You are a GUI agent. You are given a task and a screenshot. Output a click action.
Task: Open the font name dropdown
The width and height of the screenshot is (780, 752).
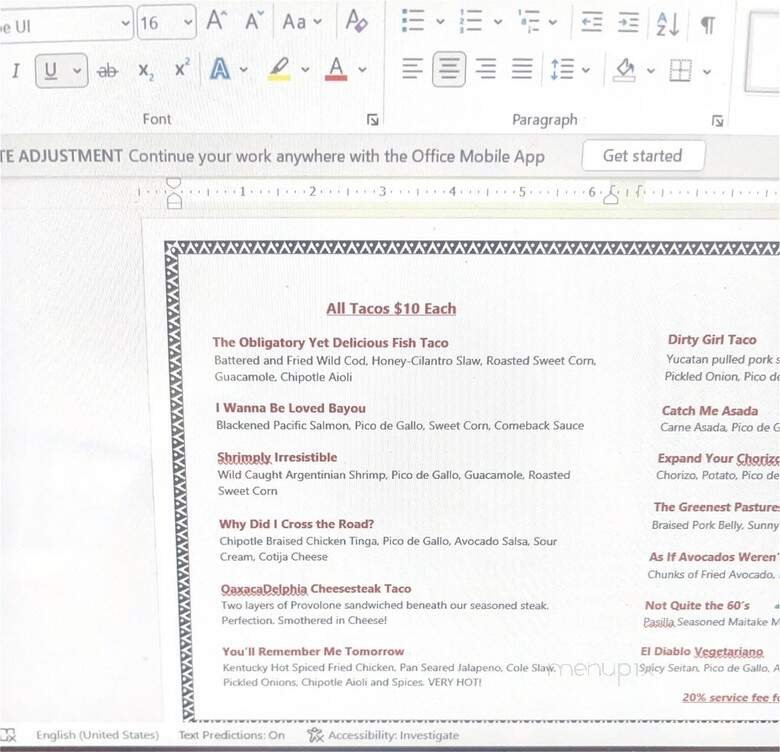(125, 23)
